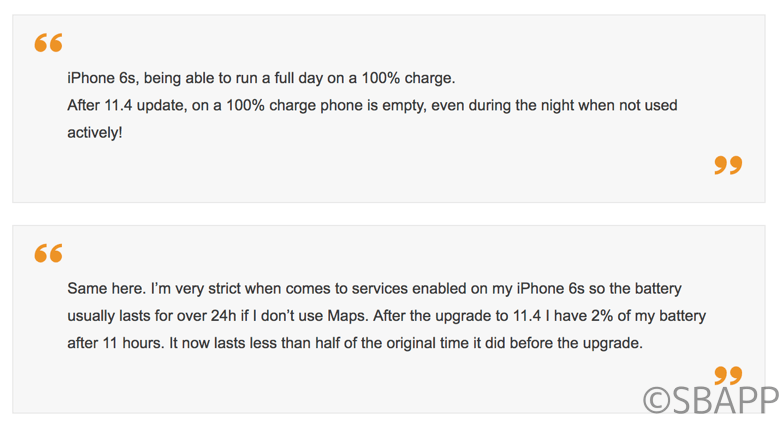
Task: Click the opening quote mark of first quote
Action: 48,43
